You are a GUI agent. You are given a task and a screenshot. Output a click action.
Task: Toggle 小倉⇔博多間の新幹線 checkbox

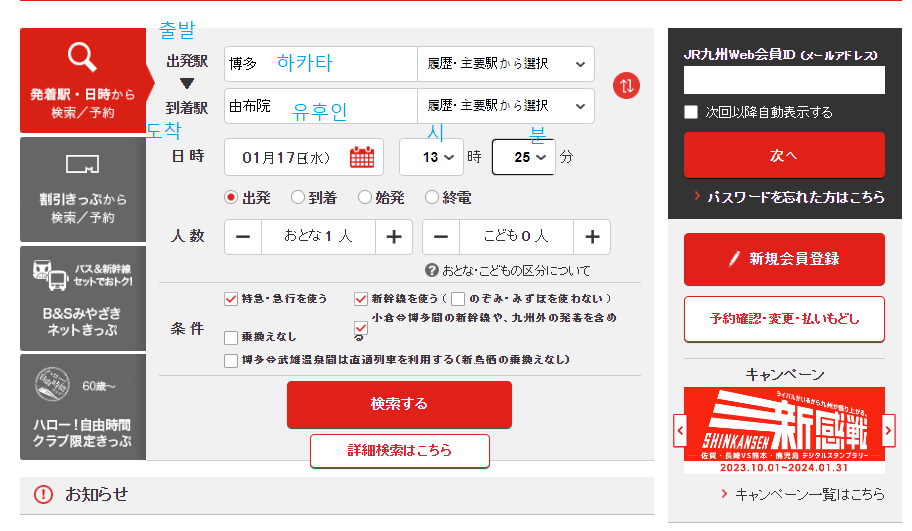point(361,327)
